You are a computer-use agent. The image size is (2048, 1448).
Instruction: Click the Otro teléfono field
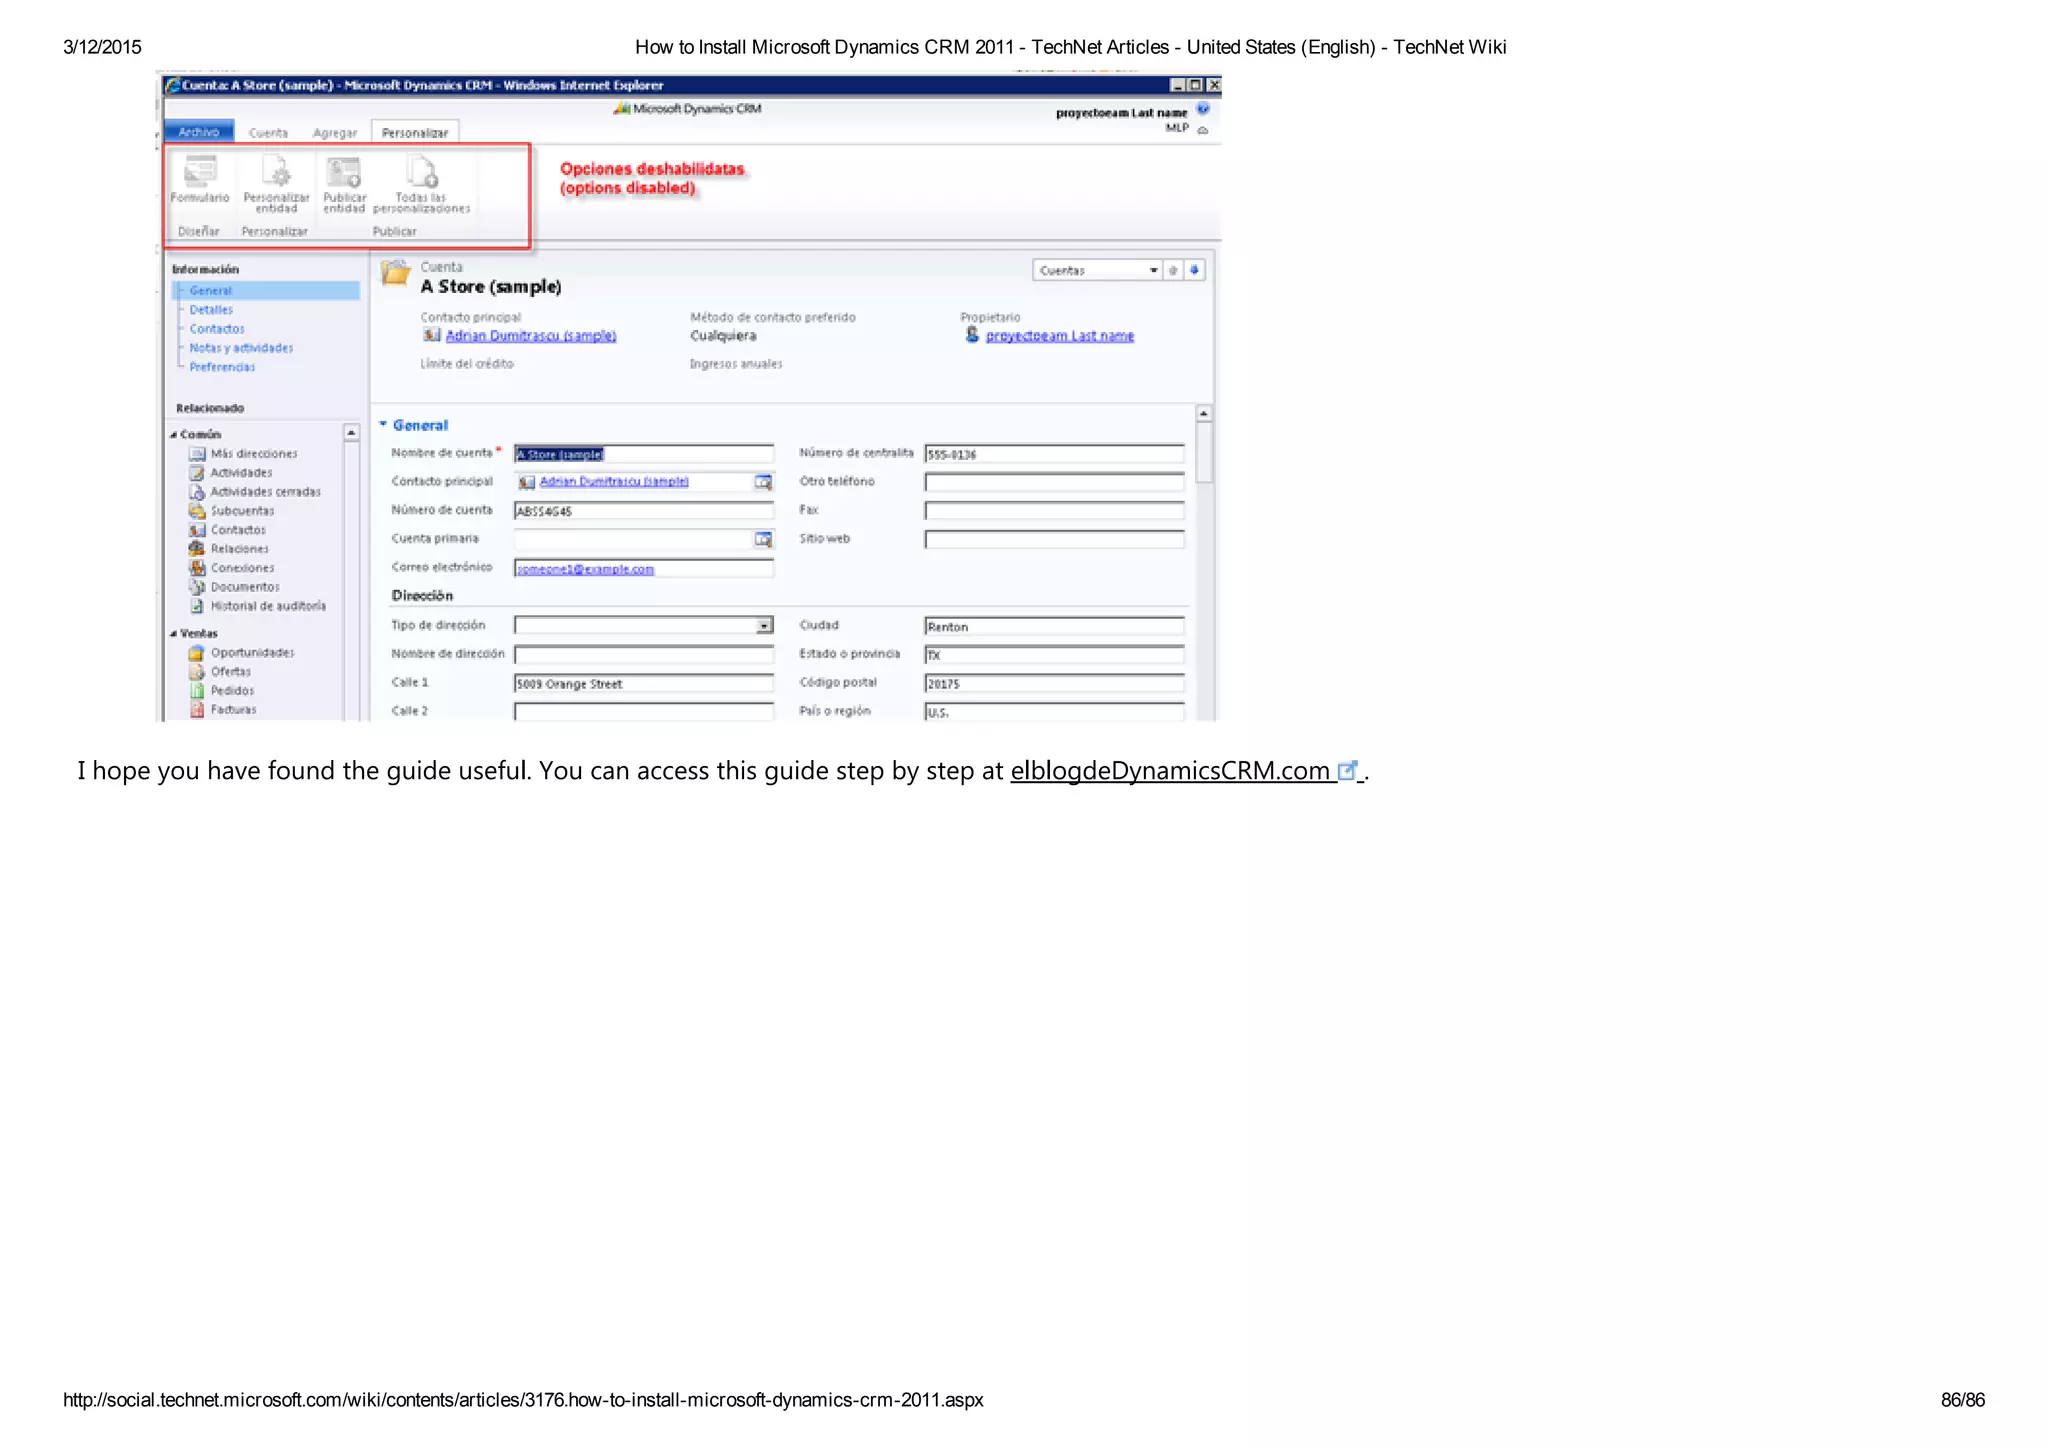click(1055, 483)
